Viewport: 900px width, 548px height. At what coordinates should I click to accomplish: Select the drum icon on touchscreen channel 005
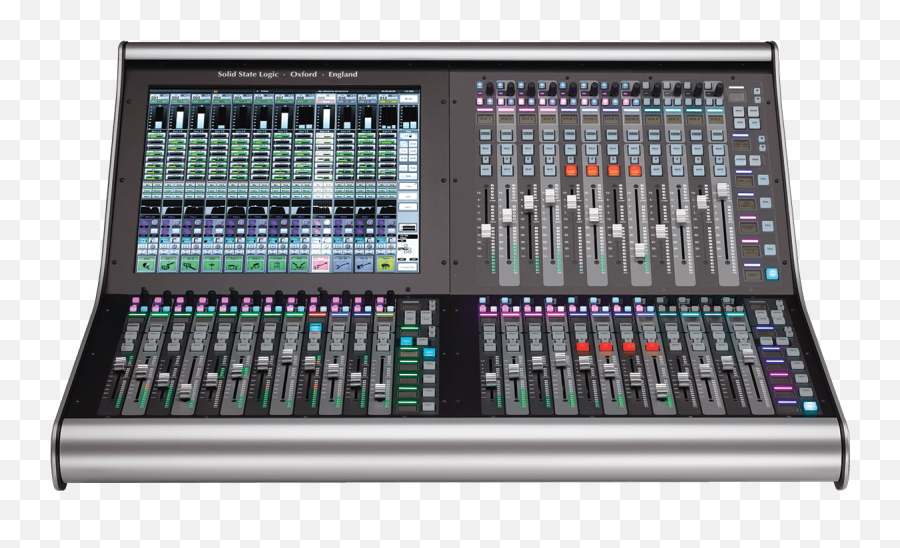click(x=234, y=264)
